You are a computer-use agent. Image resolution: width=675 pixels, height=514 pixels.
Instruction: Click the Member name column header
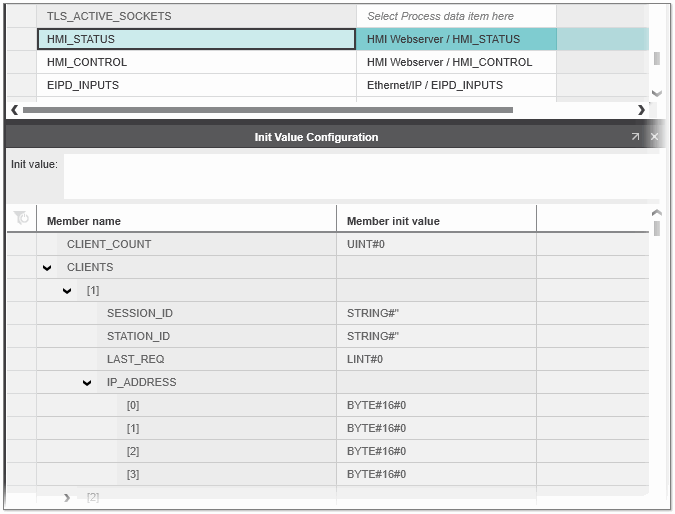coord(186,221)
